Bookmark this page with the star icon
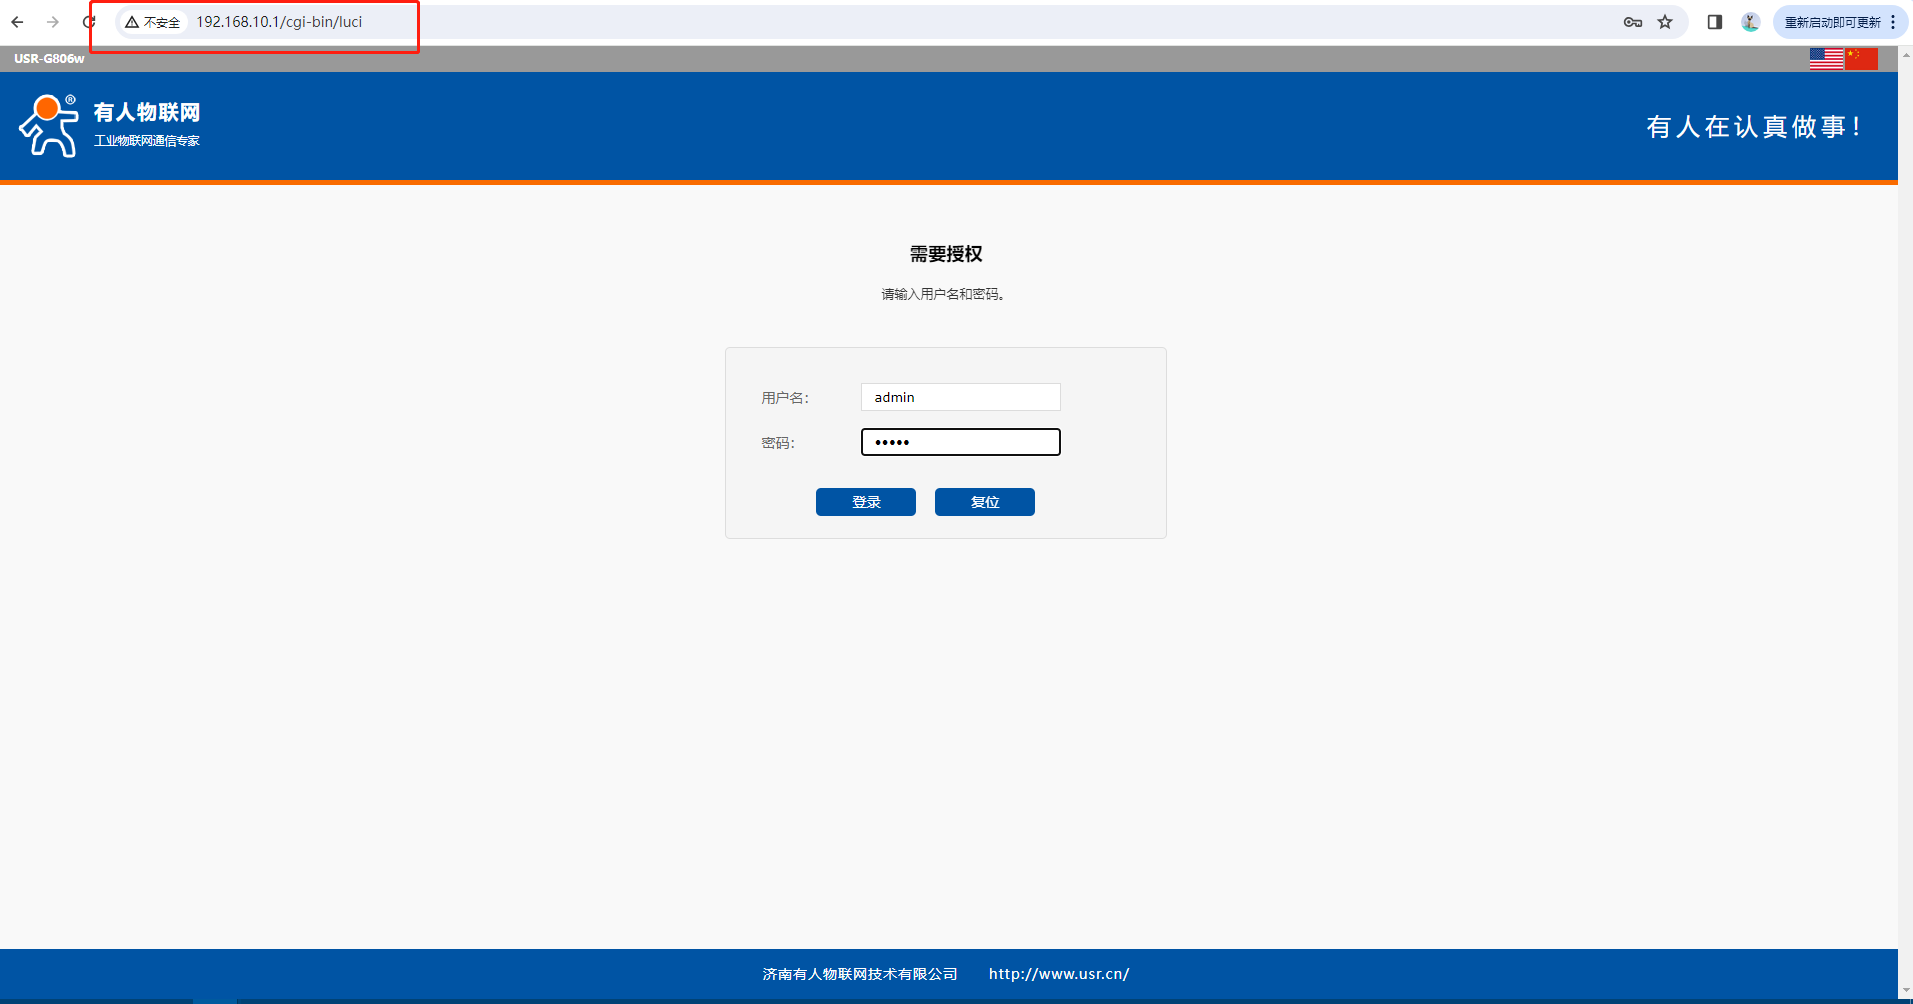1913x1004 pixels. pos(1665,22)
